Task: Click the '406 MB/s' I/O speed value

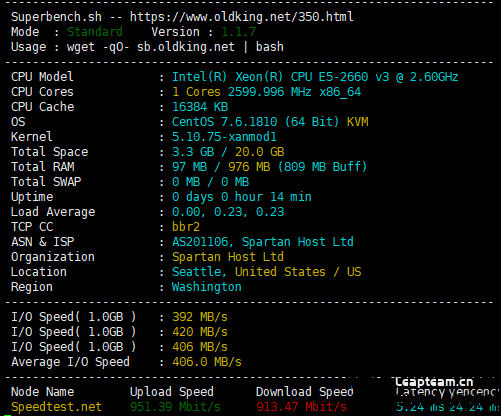Action: [200, 347]
